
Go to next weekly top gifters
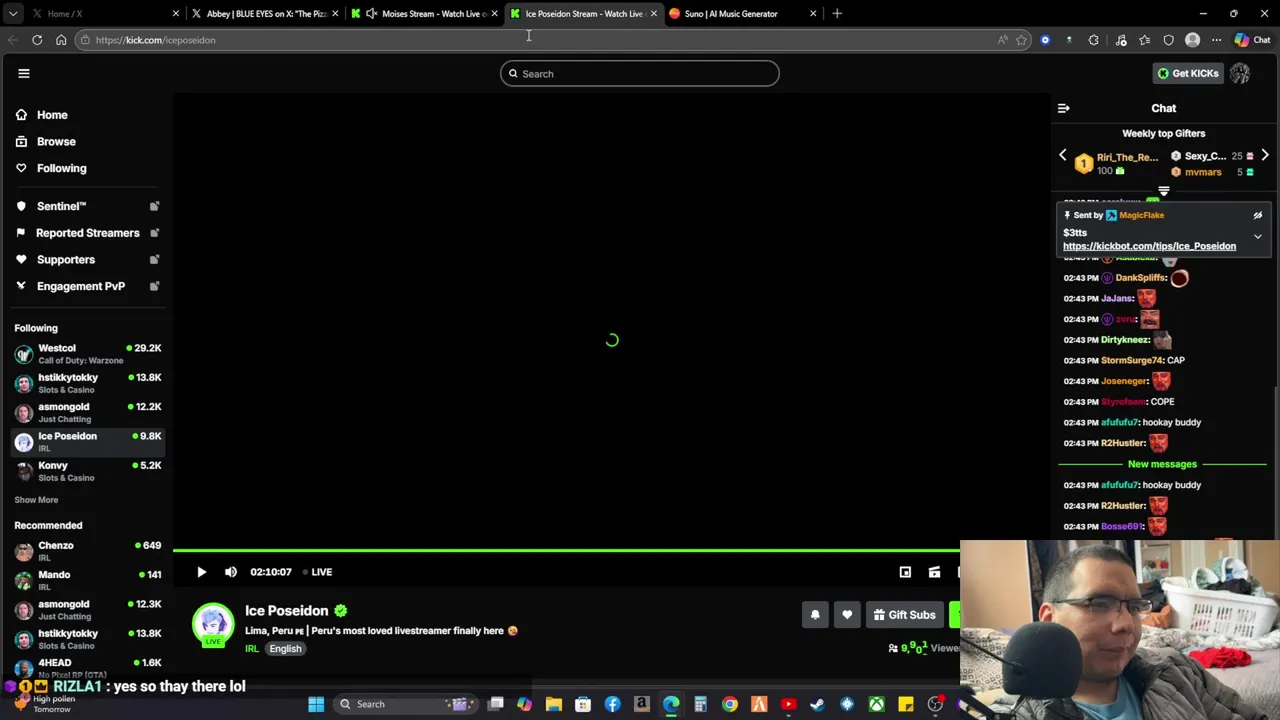coord(1265,156)
